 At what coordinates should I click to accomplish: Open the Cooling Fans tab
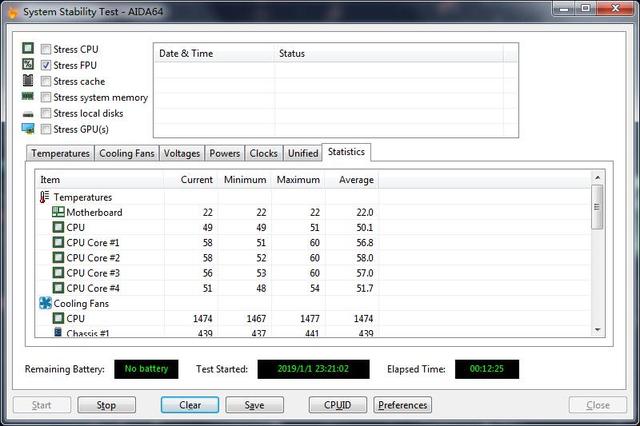click(x=127, y=153)
